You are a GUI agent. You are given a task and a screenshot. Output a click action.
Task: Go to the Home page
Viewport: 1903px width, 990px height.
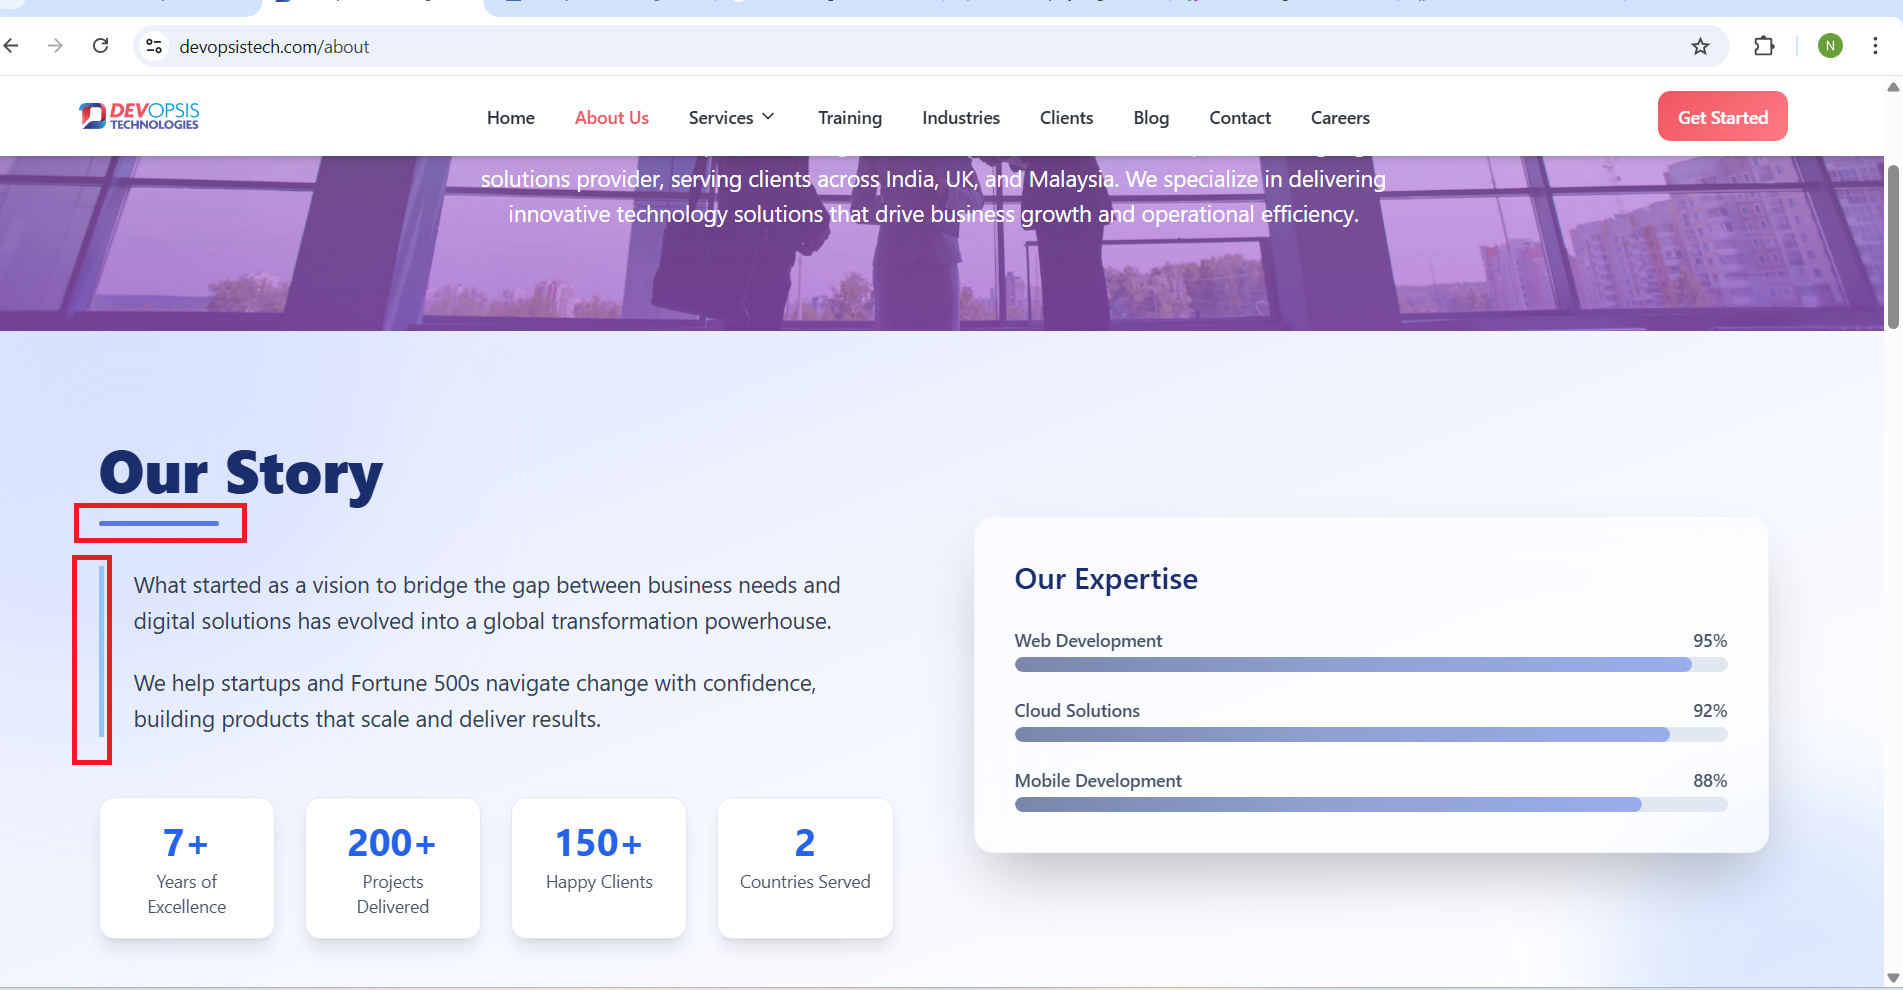(x=510, y=118)
